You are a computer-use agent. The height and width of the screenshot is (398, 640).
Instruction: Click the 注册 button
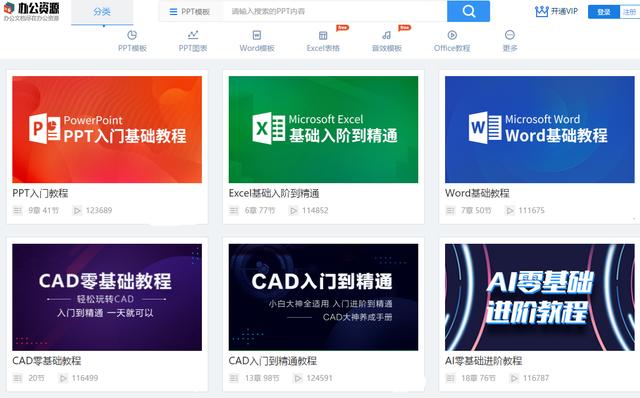(630, 12)
